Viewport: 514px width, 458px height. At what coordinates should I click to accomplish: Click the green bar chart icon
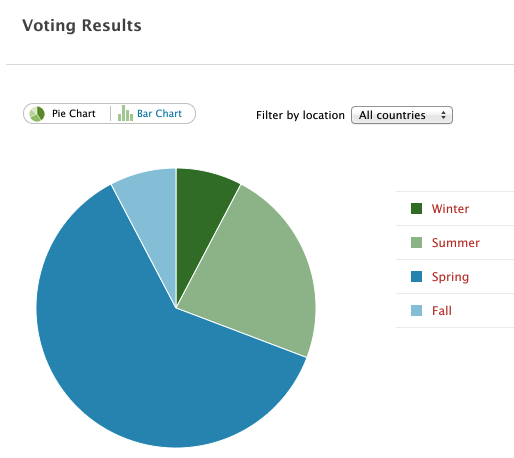coord(125,113)
